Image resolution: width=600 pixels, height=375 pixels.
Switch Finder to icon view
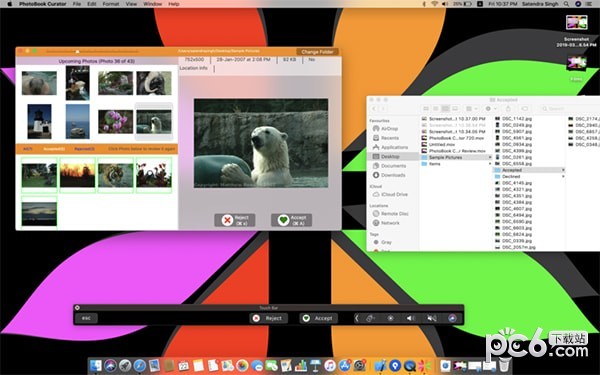pyautogui.click(x=426, y=109)
